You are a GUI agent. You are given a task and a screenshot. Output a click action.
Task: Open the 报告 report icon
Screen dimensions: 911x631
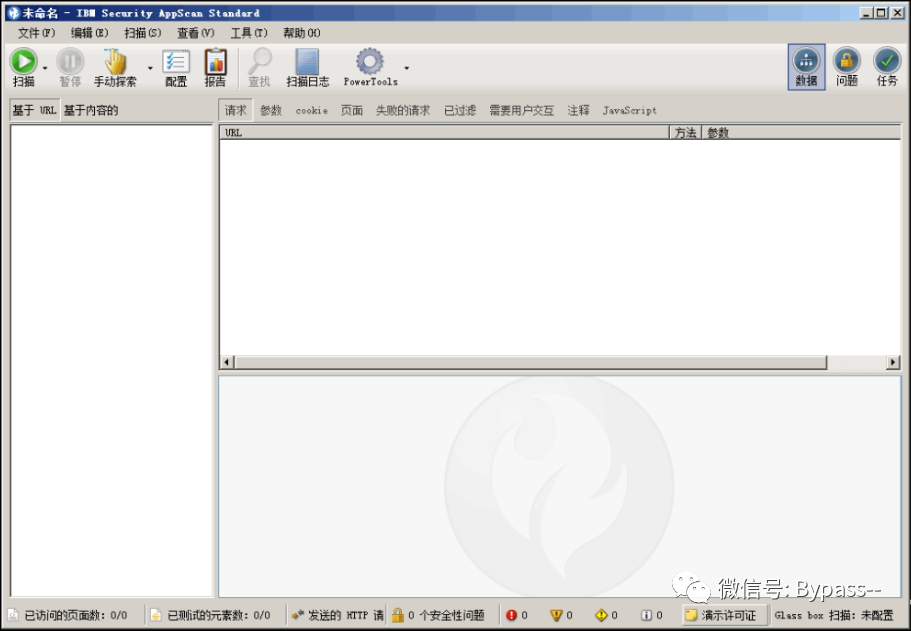215,62
